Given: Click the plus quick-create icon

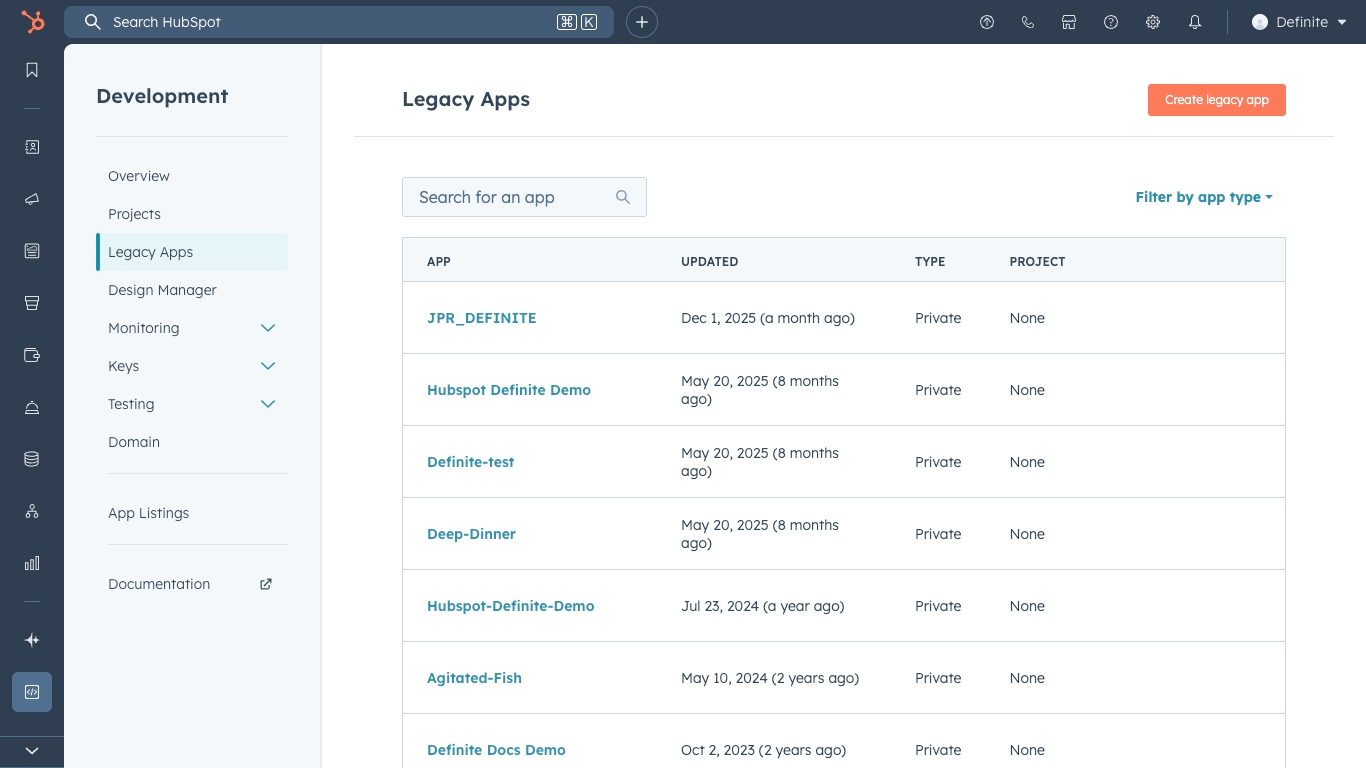Looking at the screenshot, I should point(642,22).
